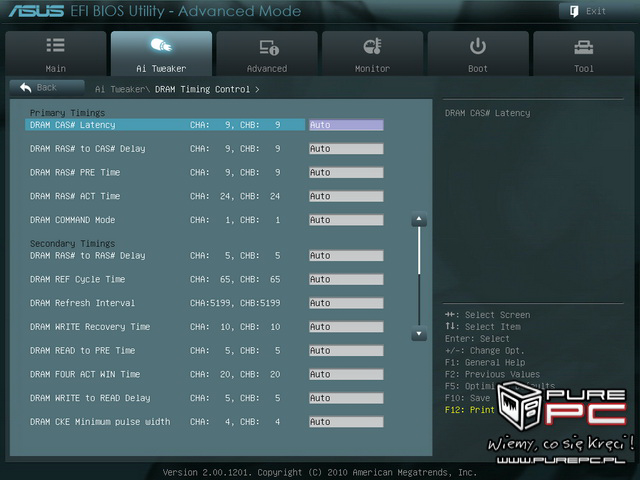Click DRAM WRITE to READ Delay Auto field
The image size is (640, 480).
point(346,398)
